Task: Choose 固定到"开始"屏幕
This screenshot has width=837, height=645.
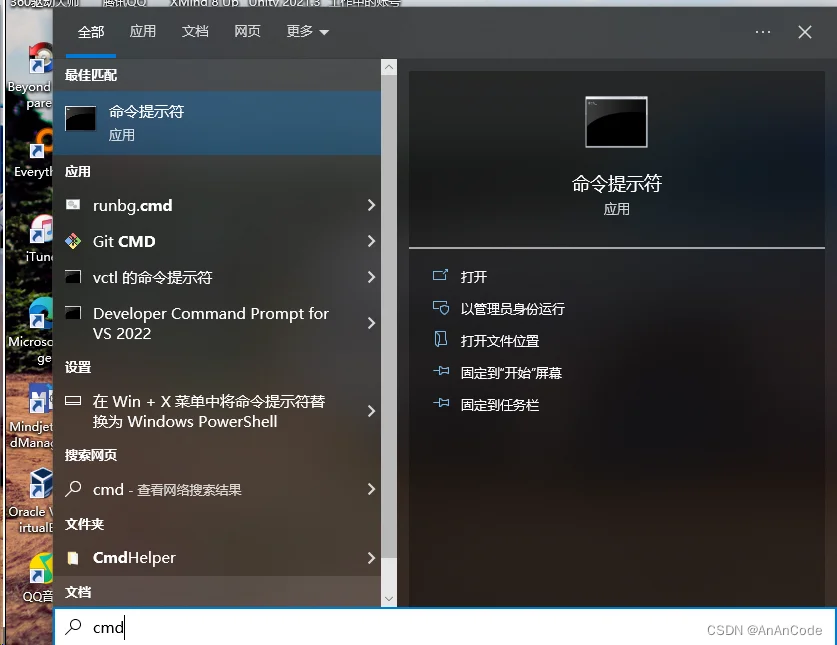Action: 511,373
